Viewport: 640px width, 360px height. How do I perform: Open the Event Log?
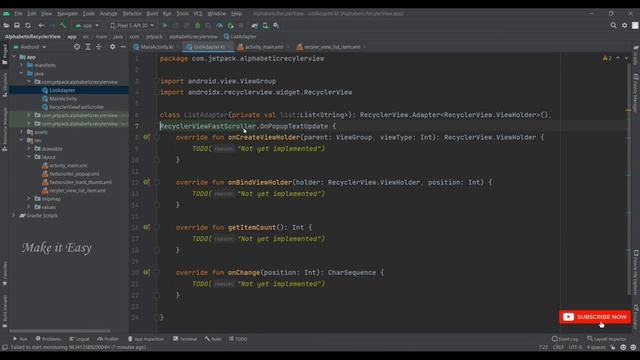click(565, 339)
